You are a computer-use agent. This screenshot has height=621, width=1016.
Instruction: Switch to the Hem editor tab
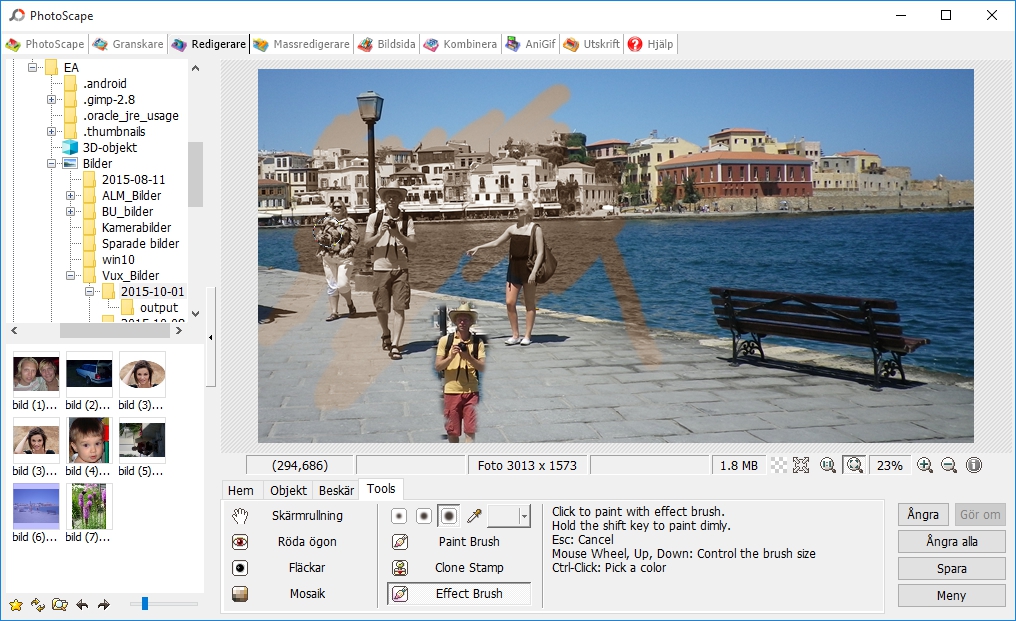[241, 491]
